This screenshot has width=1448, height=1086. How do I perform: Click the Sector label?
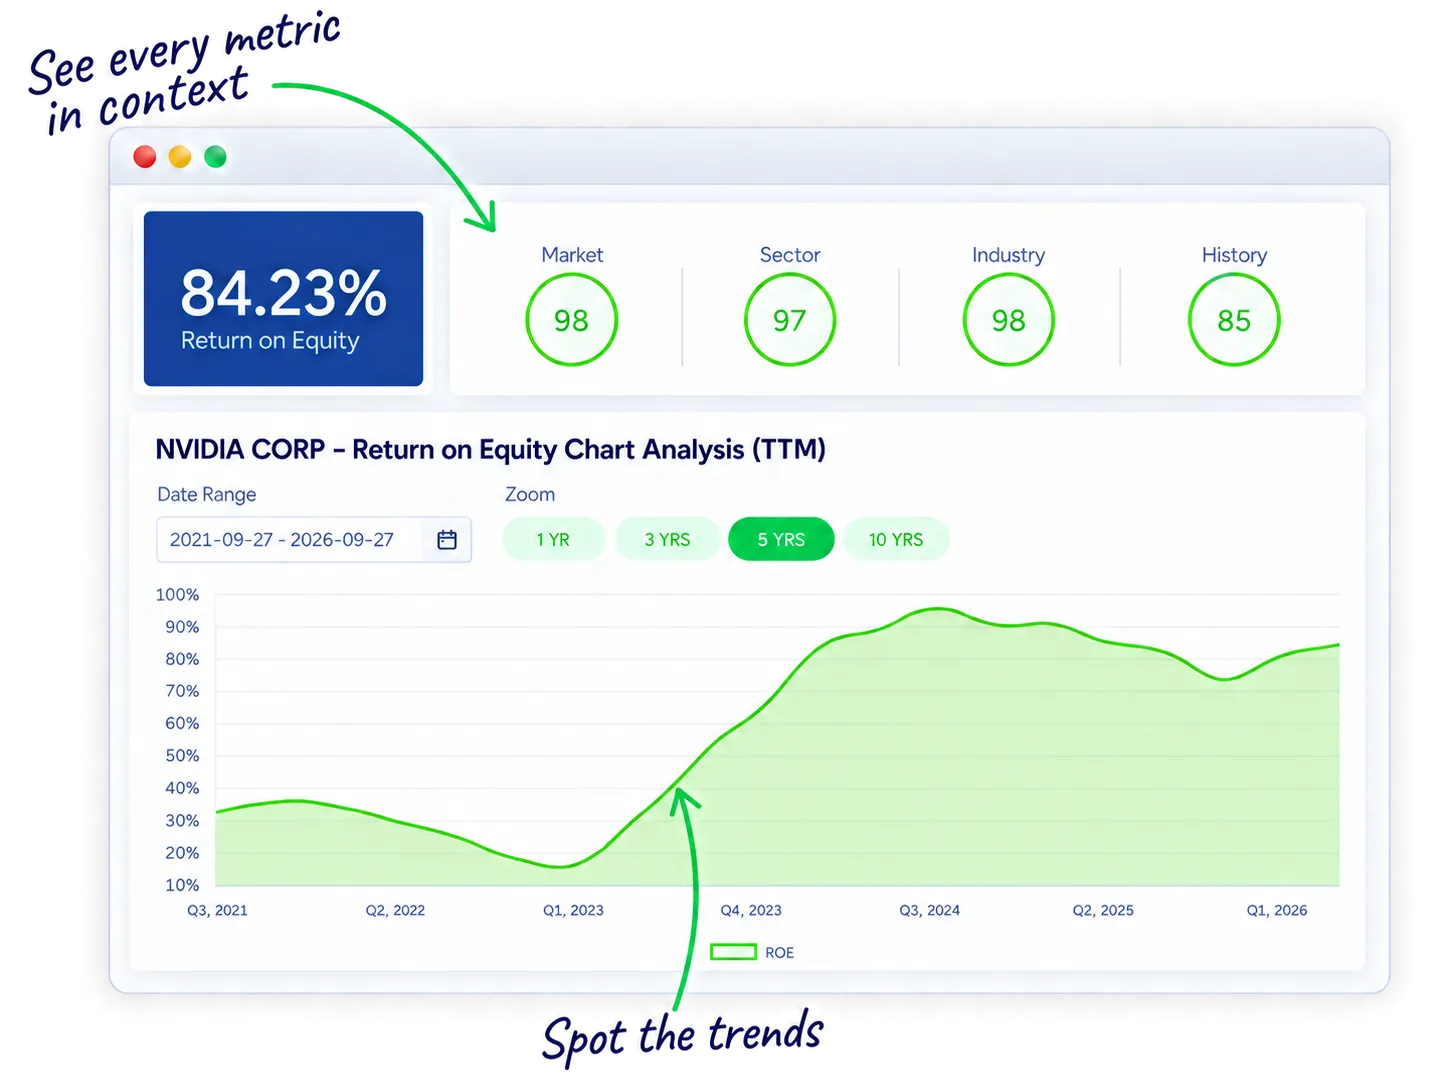coord(790,255)
